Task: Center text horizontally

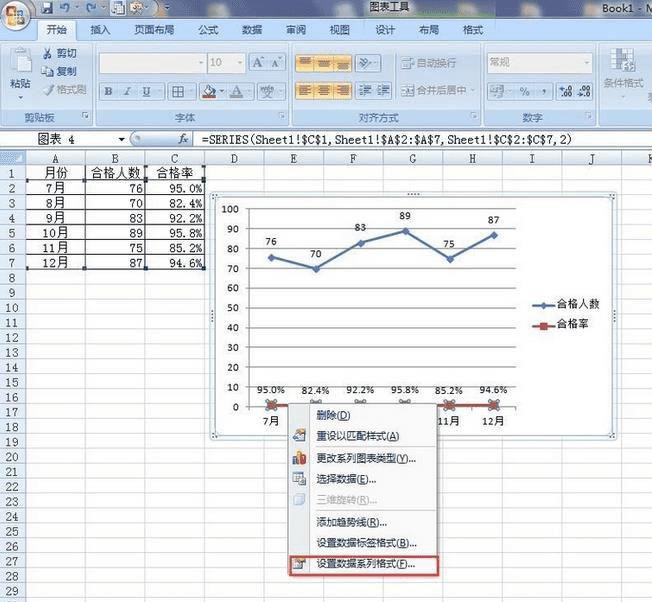Action: (x=324, y=91)
